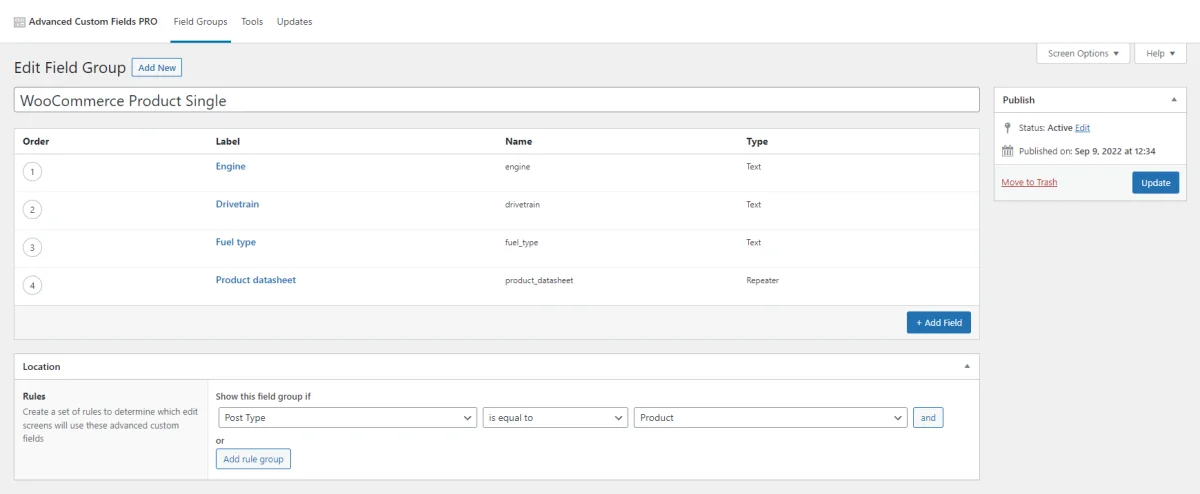
Task: Click the Advanced Custom Fields PRO title
Action: tap(93, 22)
